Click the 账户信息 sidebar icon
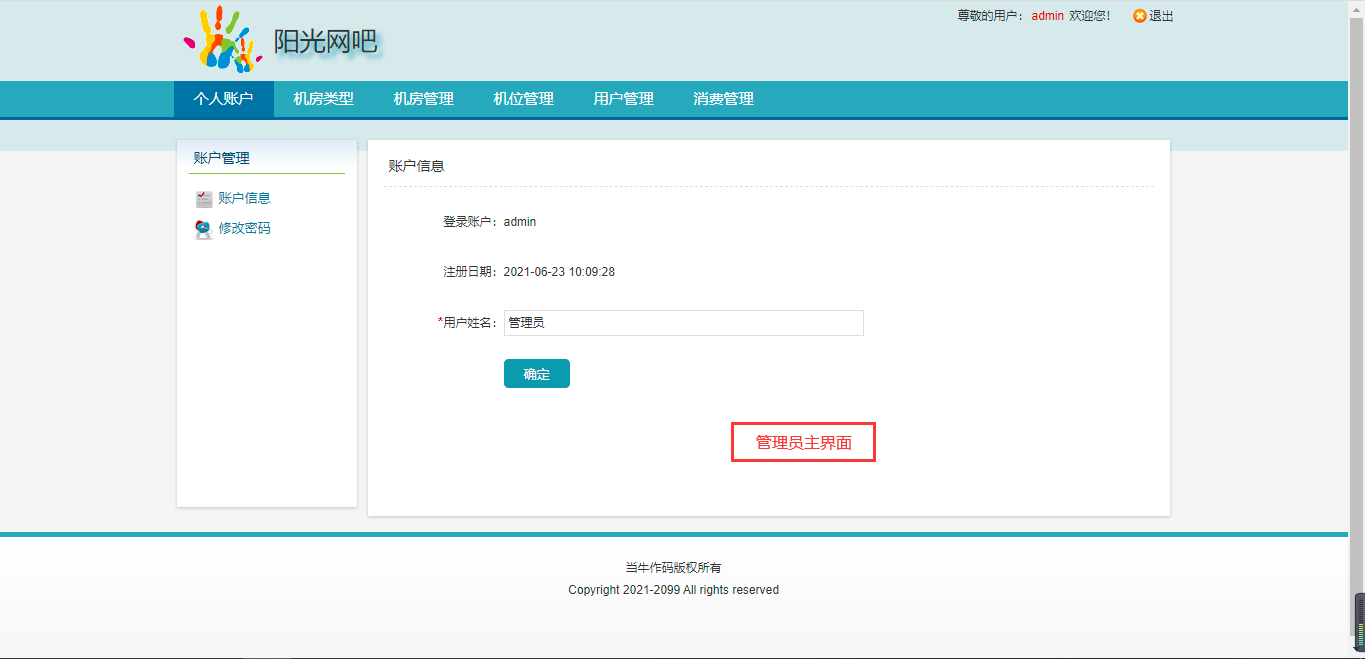Screen dimensions: 1365x659 (204, 199)
